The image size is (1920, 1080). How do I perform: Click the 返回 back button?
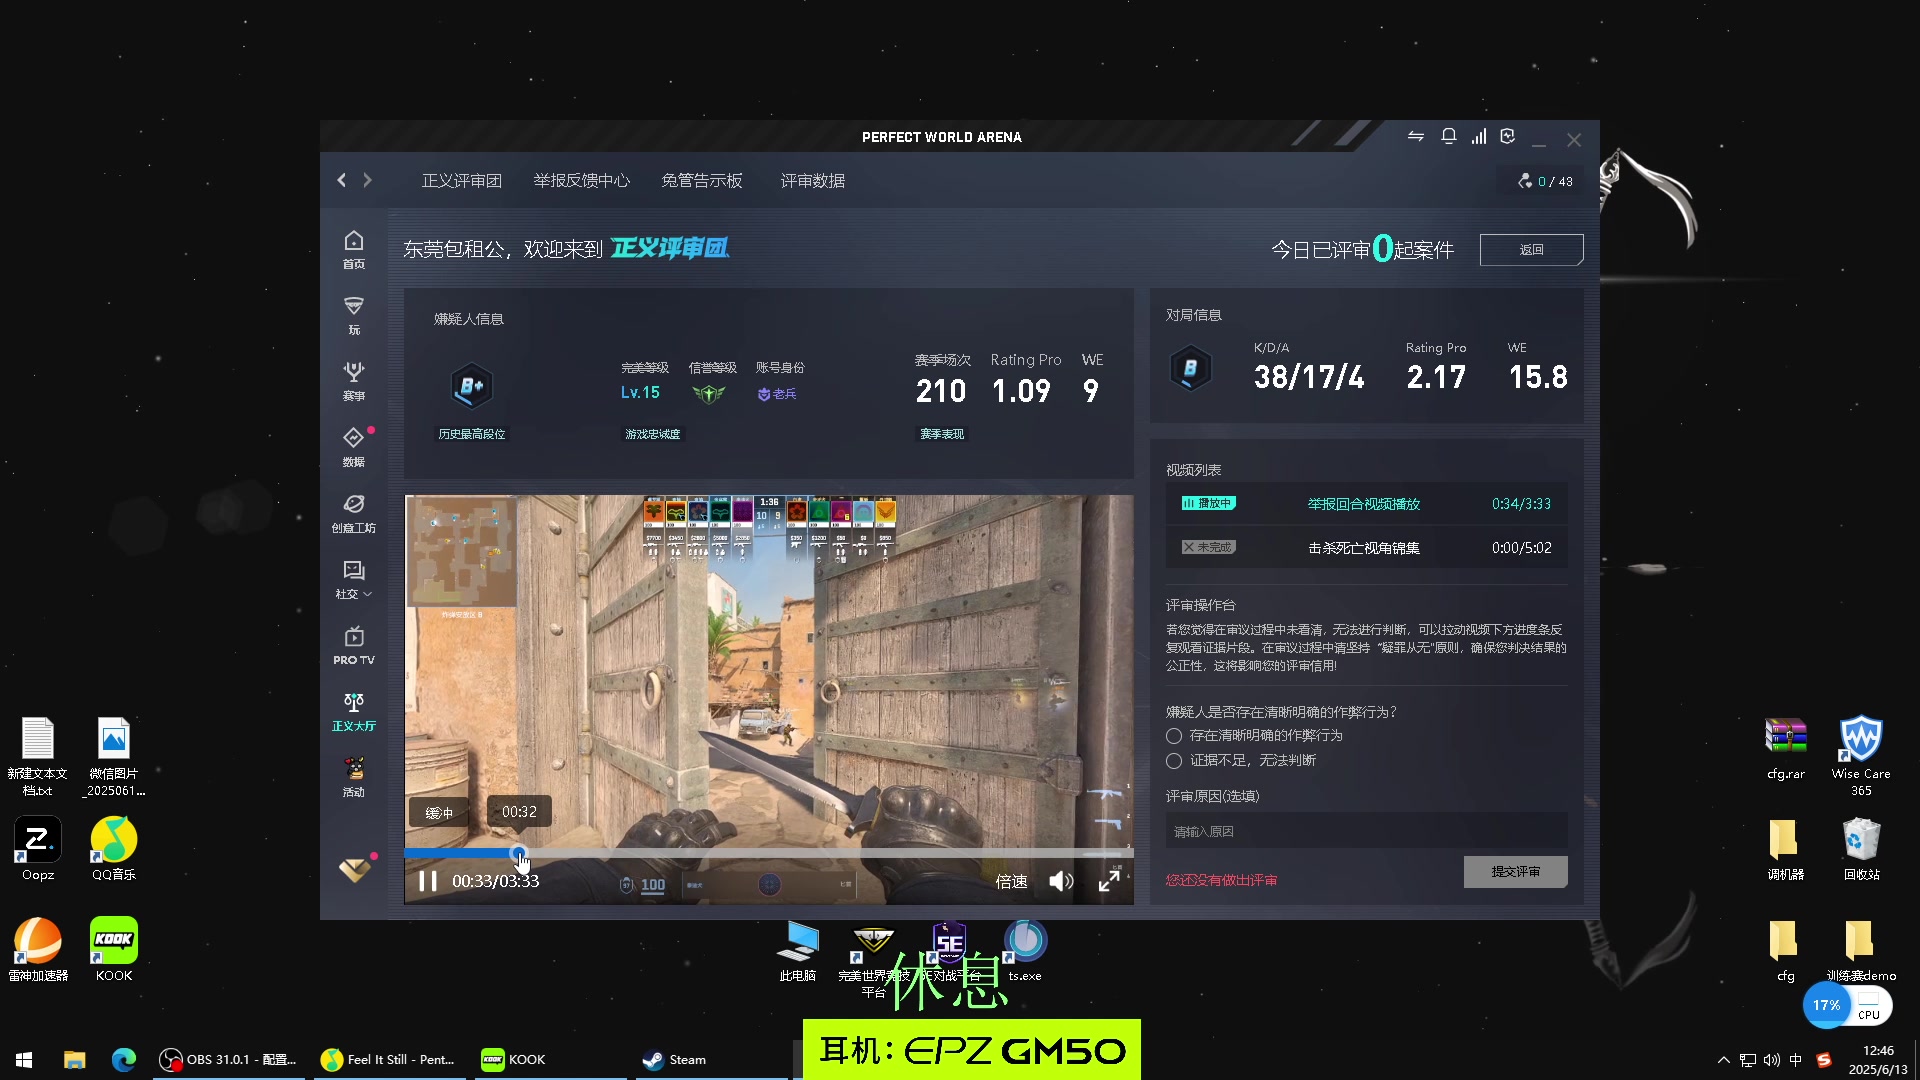(1531, 250)
